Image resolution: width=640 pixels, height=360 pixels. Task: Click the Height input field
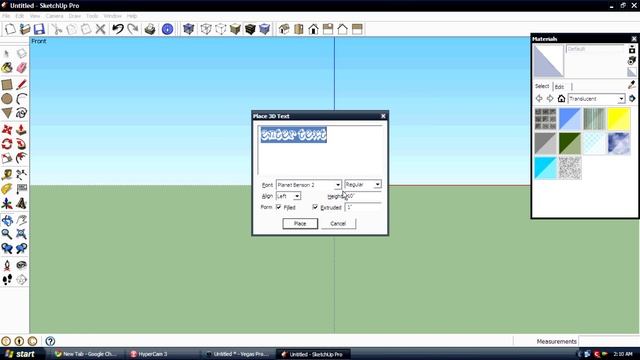(363, 196)
